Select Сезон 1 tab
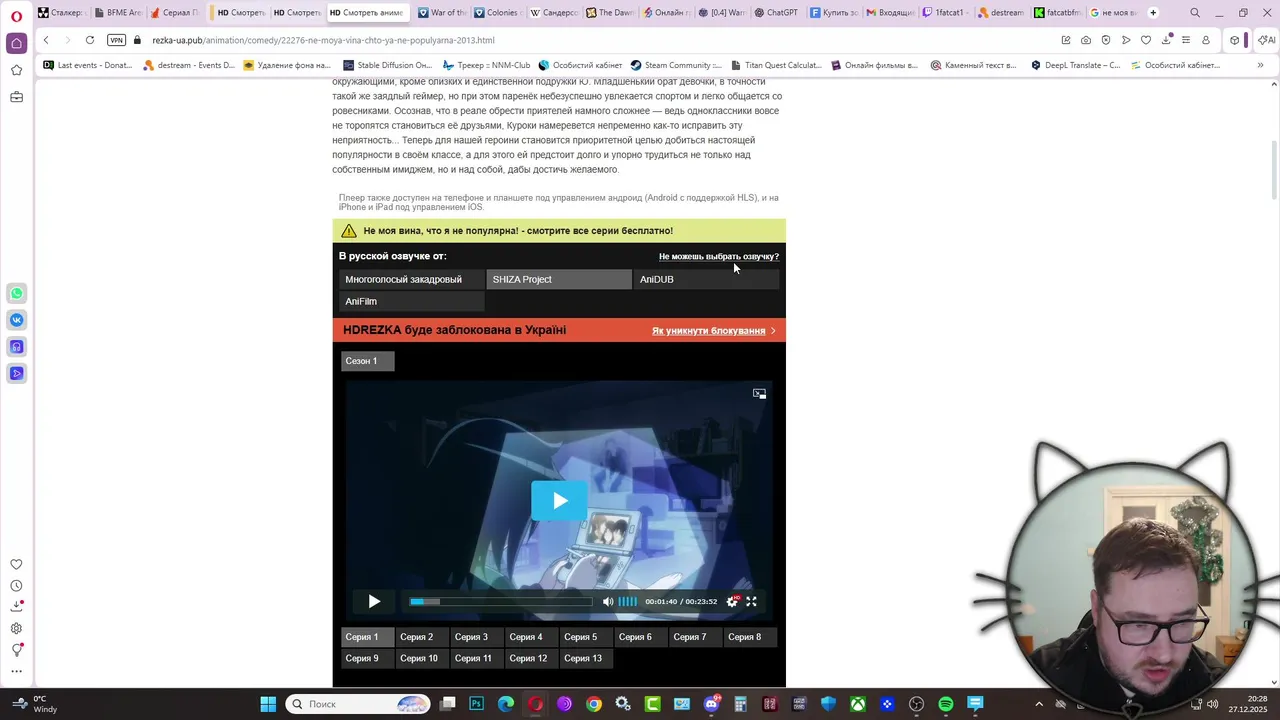The width and height of the screenshot is (1280, 720). coord(367,361)
